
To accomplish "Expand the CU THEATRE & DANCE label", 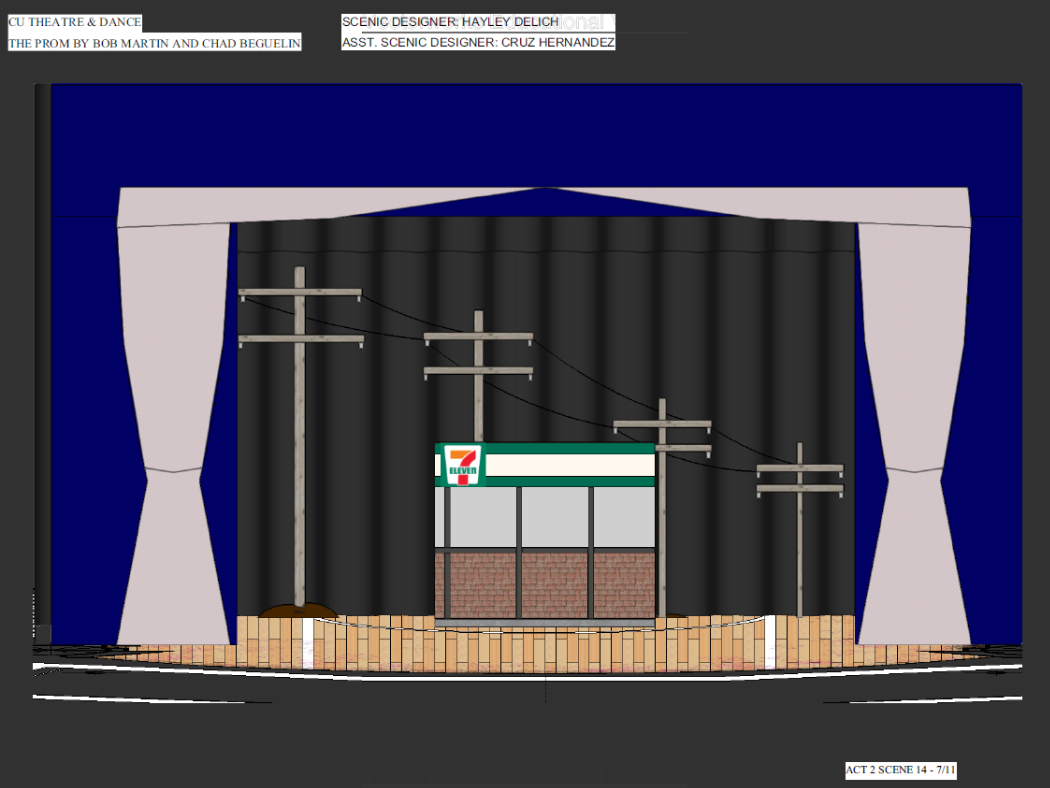I will [74, 21].
